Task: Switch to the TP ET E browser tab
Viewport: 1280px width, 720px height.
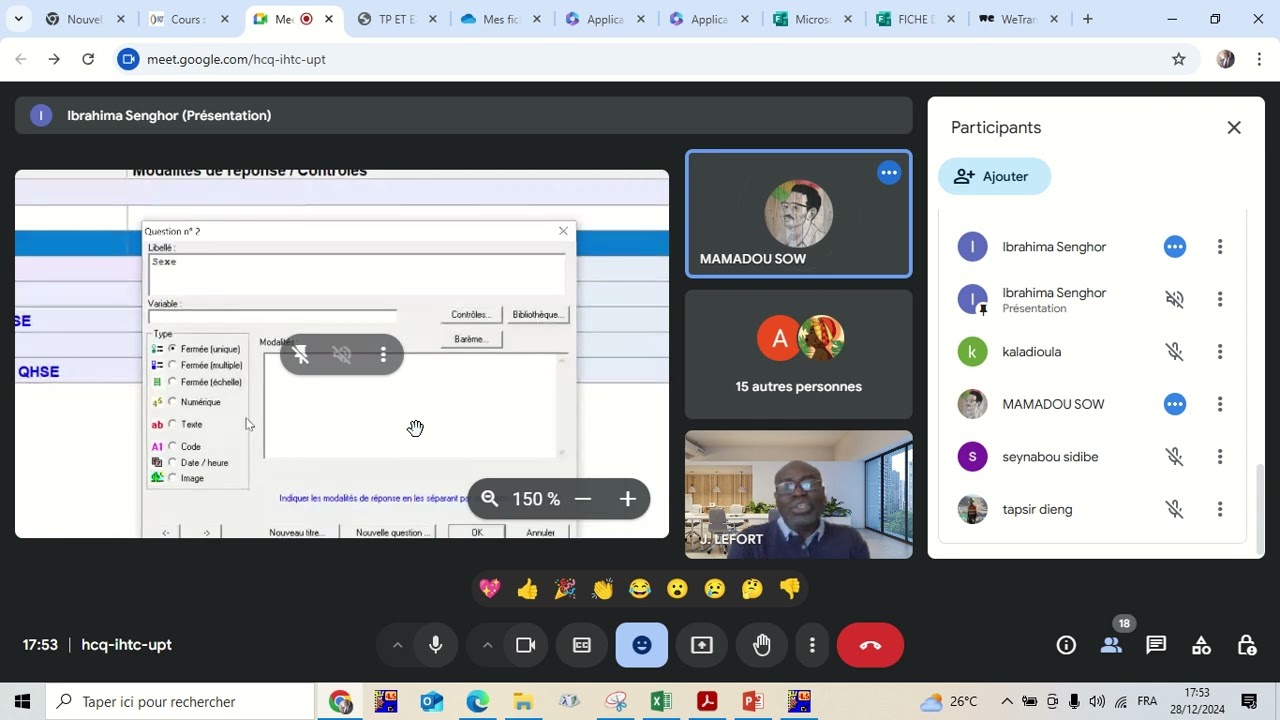Action: tap(396, 19)
